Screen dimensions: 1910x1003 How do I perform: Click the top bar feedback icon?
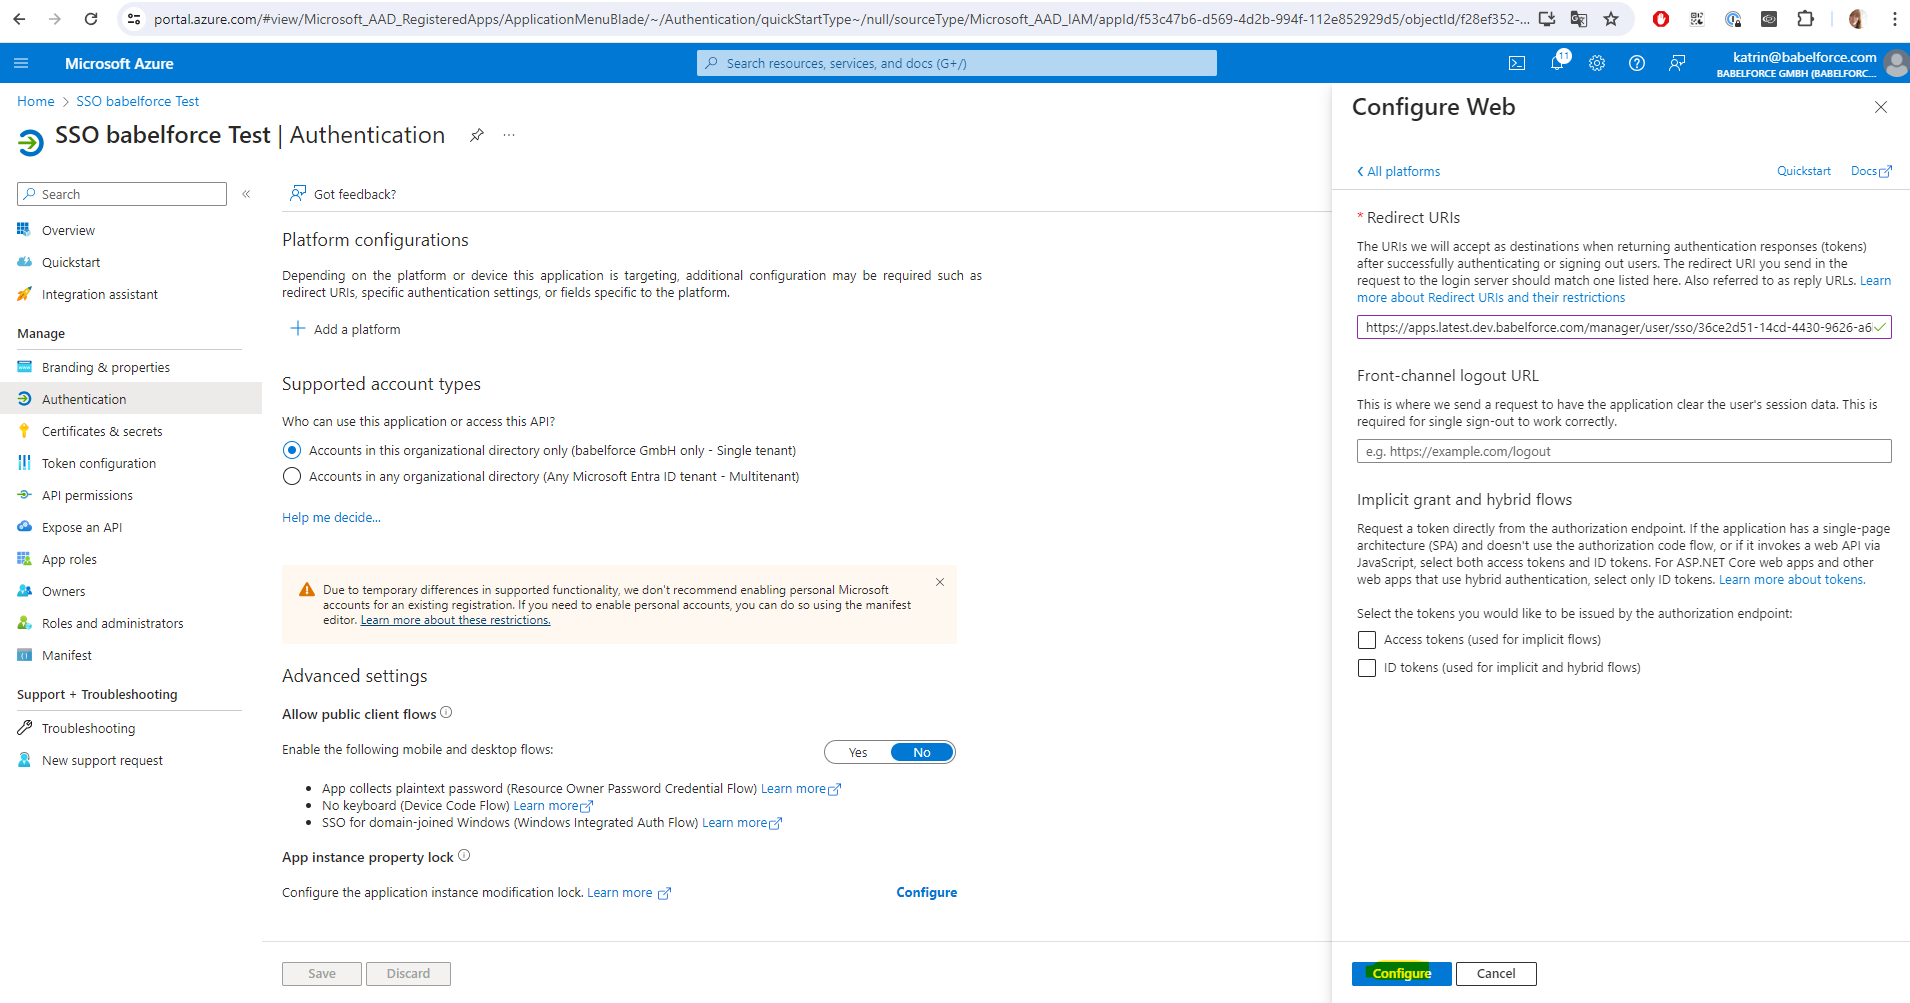(x=1677, y=63)
